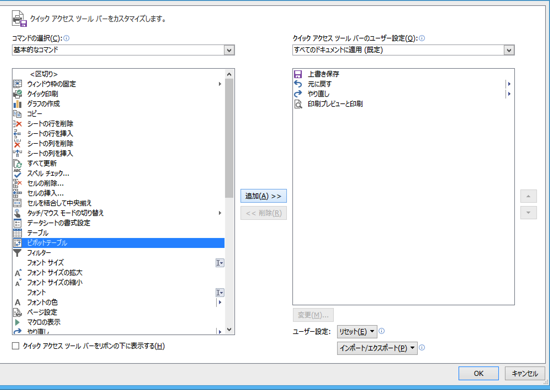Click the マクロの表示 play icon
Image resolution: width=550 pixels, height=390 pixels.
(17, 322)
